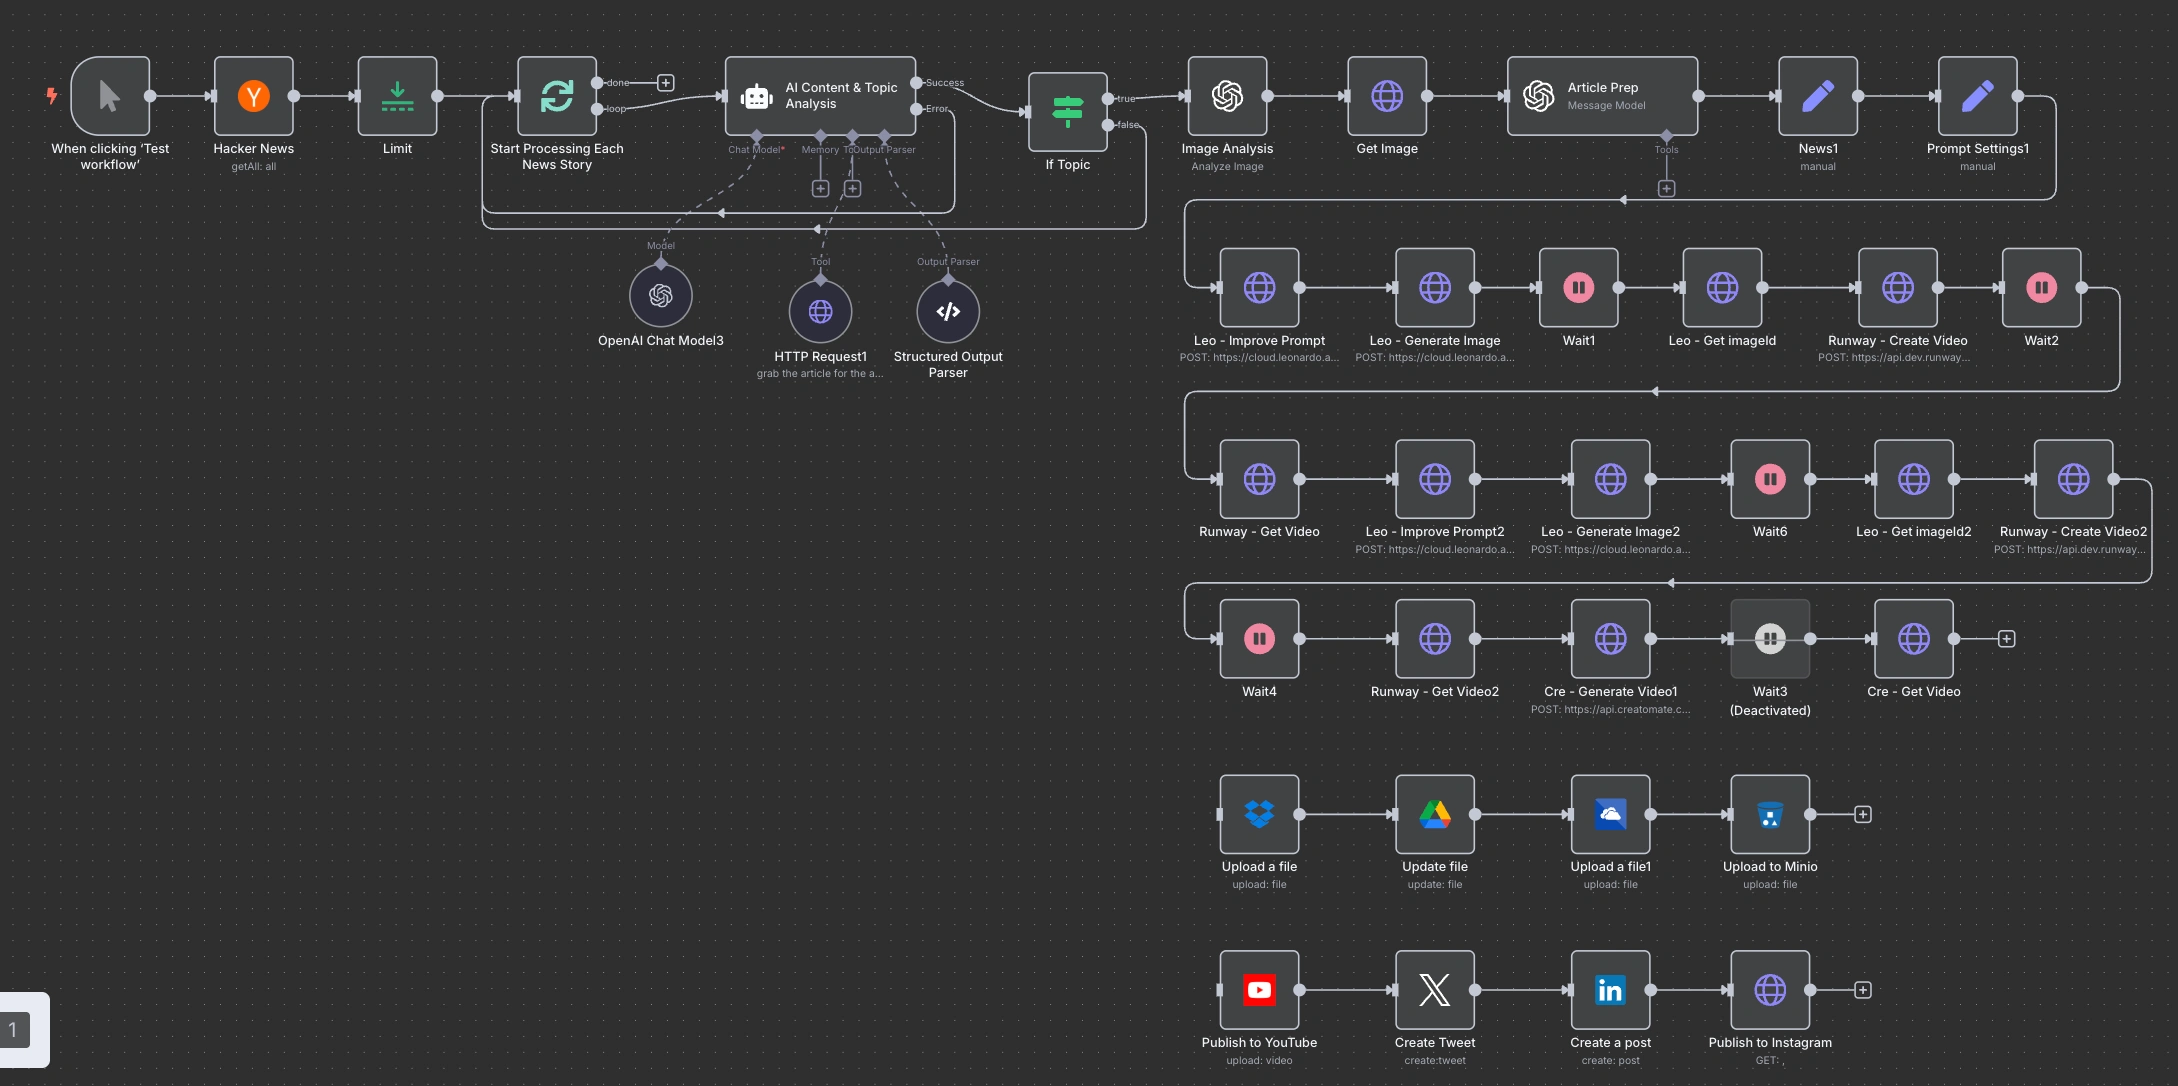This screenshot has height=1086, width=2178.
Task: Open the HTTP Request1 tool sub-node
Action: [x=820, y=312]
